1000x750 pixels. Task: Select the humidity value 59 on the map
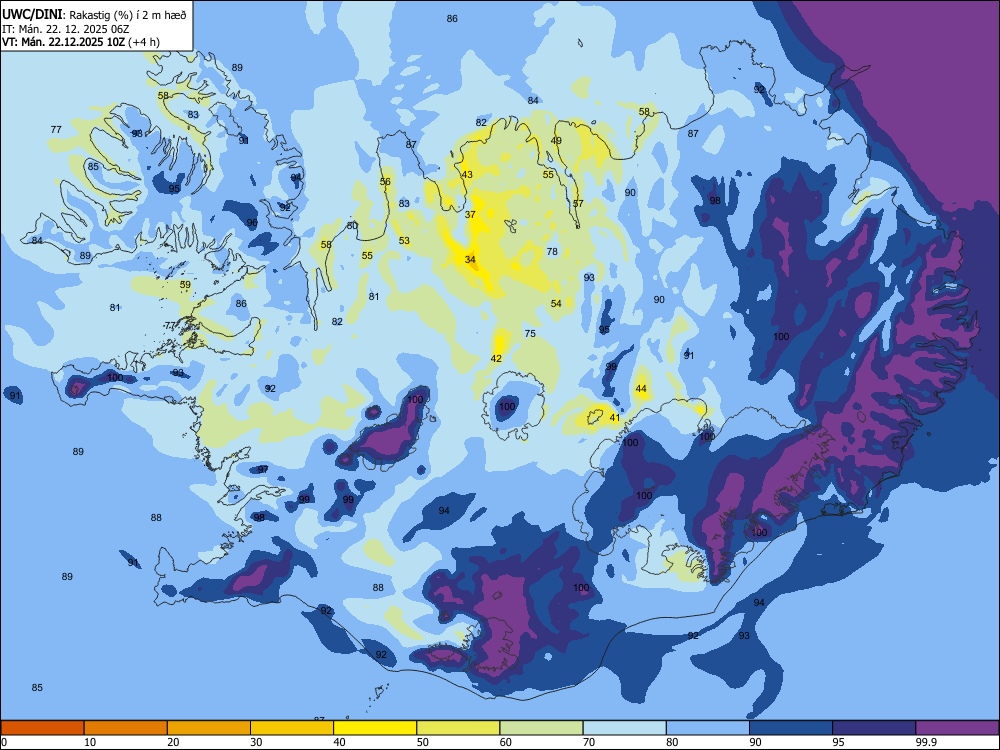(x=185, y=285)
